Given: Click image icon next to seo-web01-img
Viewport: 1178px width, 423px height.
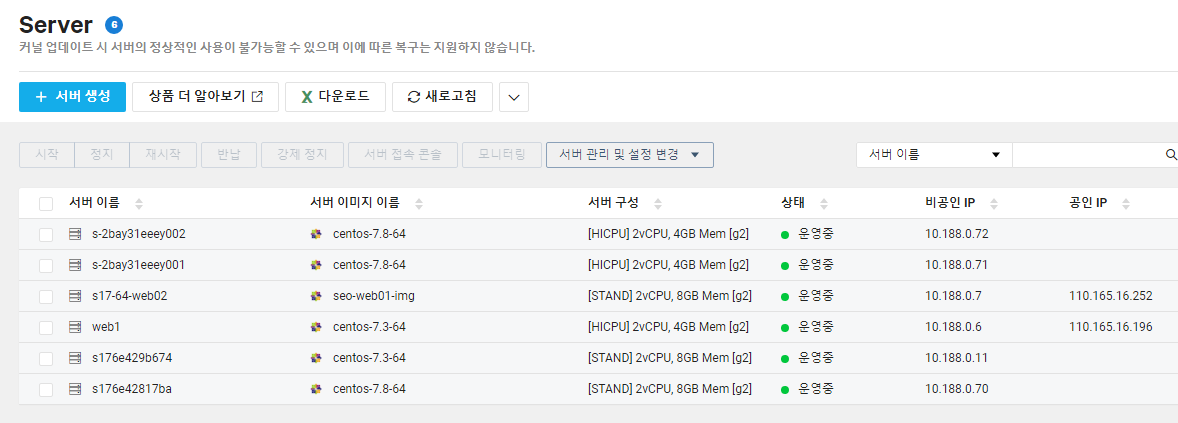Looking at the screenshot, I should click(316, 296).
